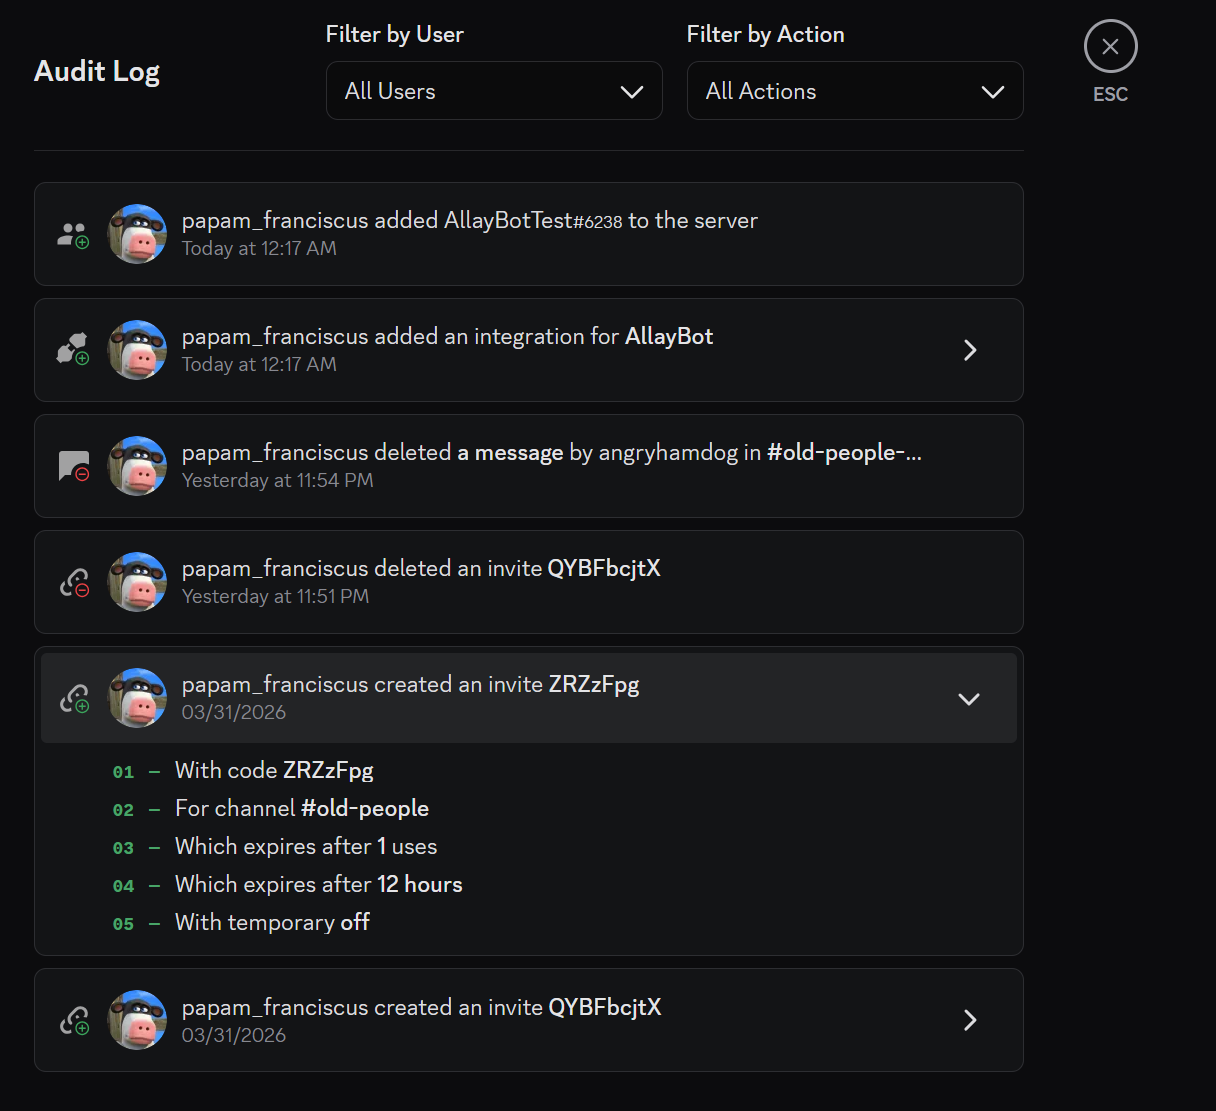Viewport: 1216px width, 1111px height.
Task: Click the invite-created icon for QYBFbcjtX
Action: click(74, 1020)
